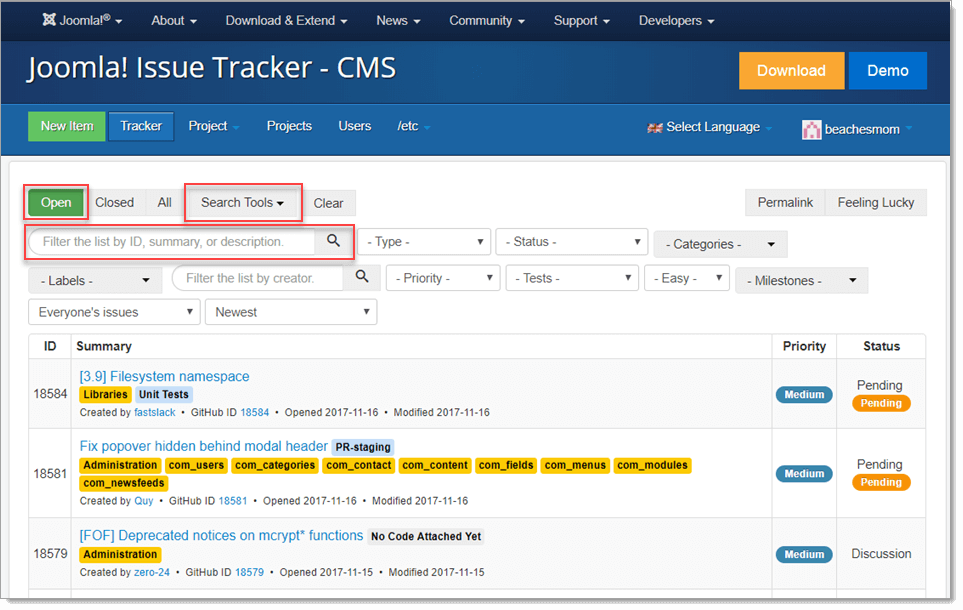Open the Developers menu
This screenshot has height=610, width=963.
pos(676,21)
